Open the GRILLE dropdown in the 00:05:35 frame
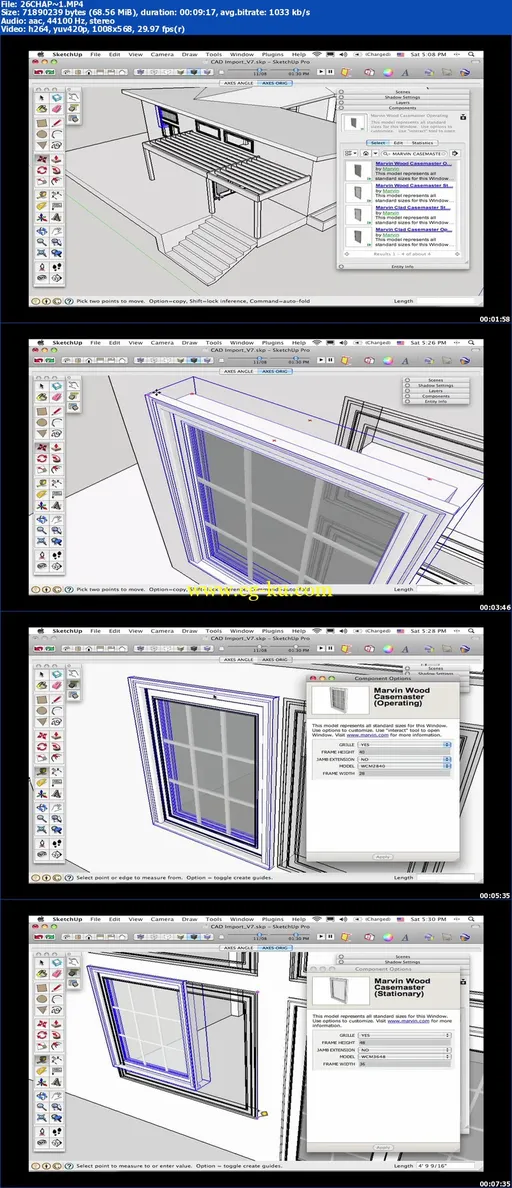This screenshot has width=512, height=1188. [404, 745]
